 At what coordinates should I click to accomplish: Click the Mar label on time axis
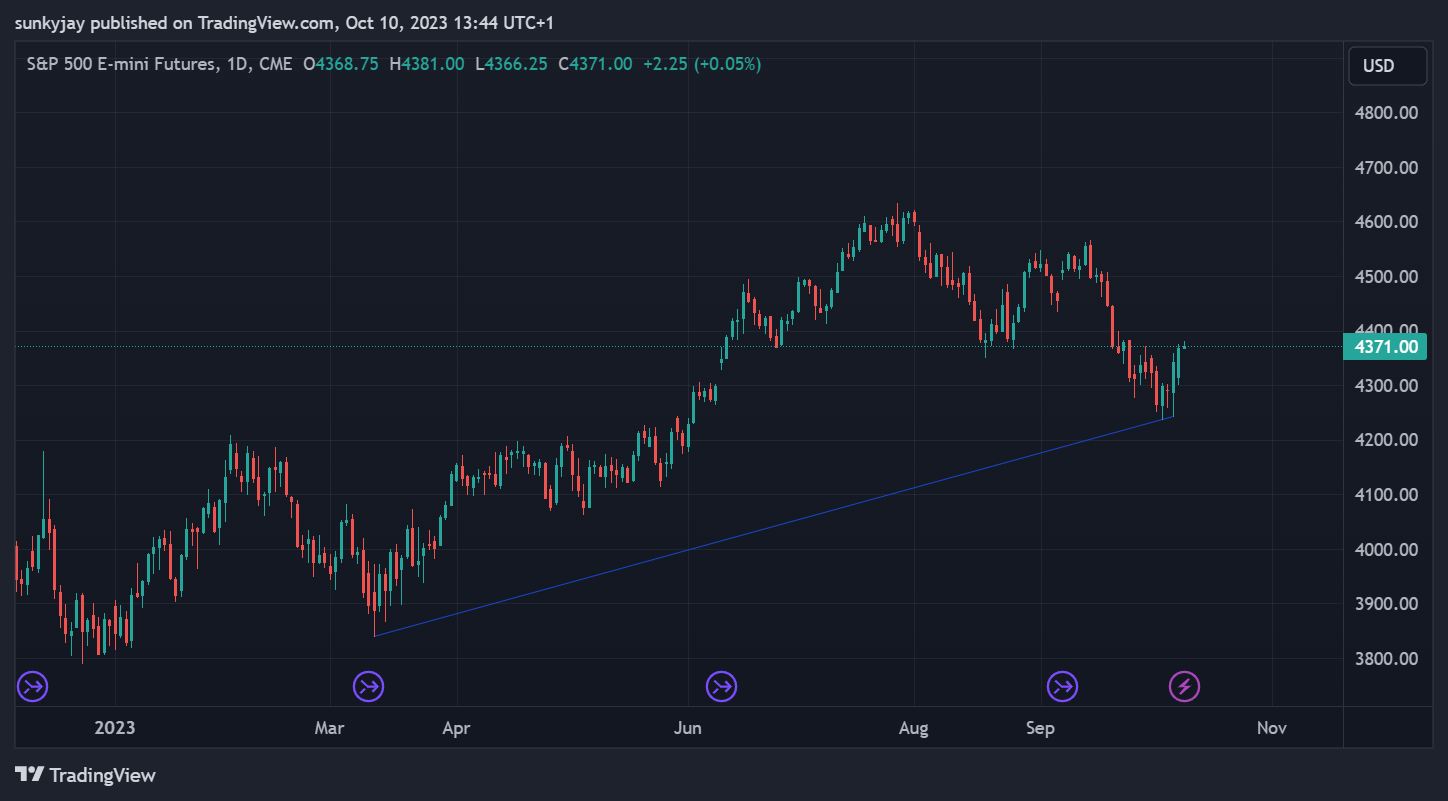[x=329, y=728]
